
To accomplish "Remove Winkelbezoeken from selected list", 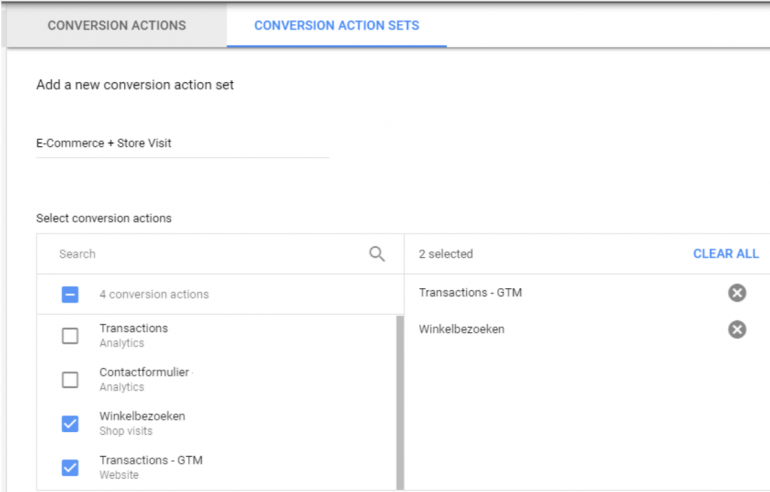I will 737,329.
